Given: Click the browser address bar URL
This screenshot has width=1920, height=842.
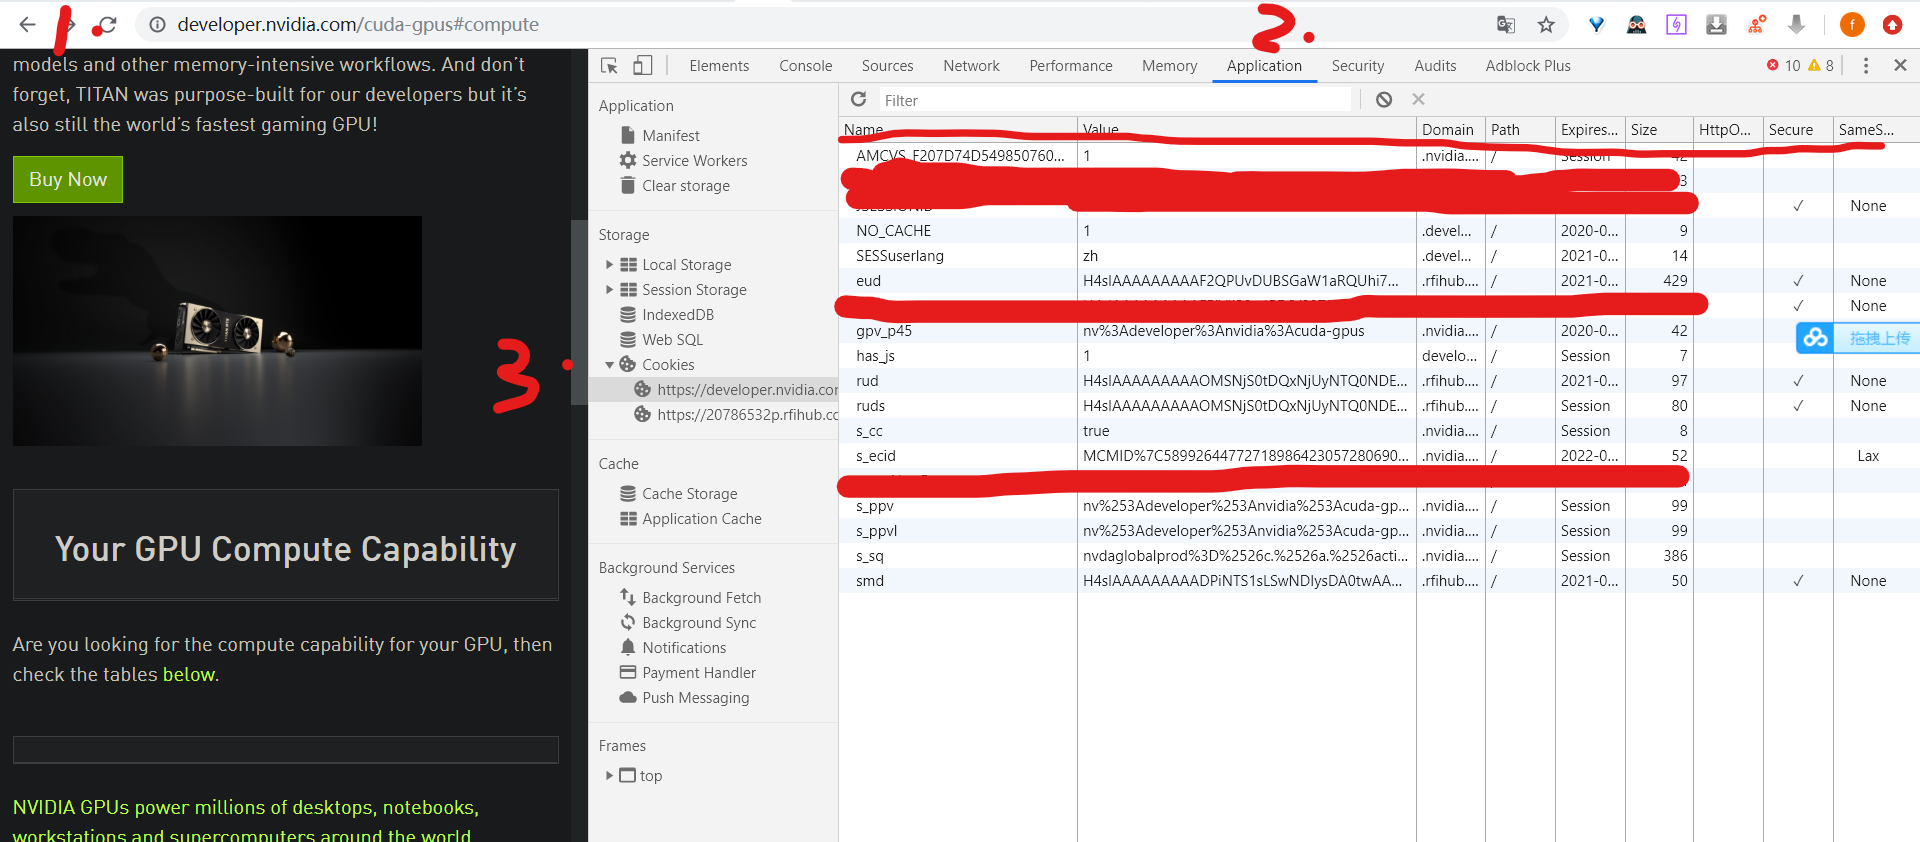Looking at the screenshot, I should point(358,24).
